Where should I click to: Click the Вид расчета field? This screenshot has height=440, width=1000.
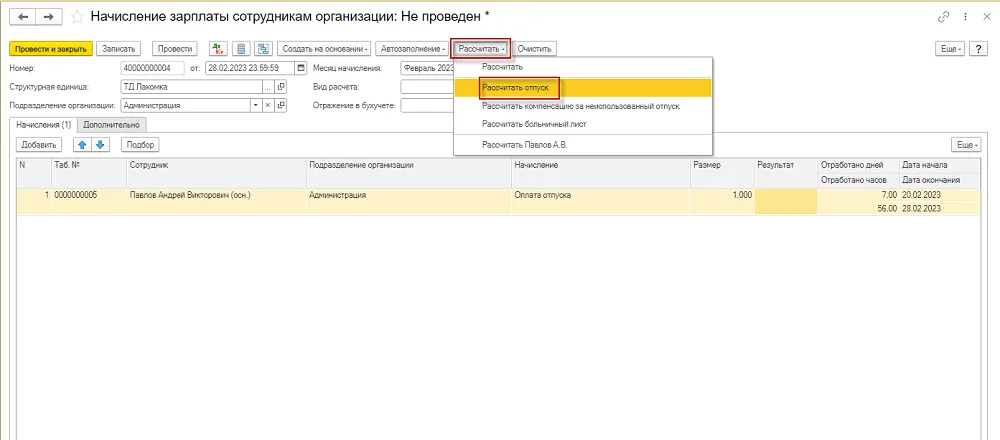tap(427, 87)
